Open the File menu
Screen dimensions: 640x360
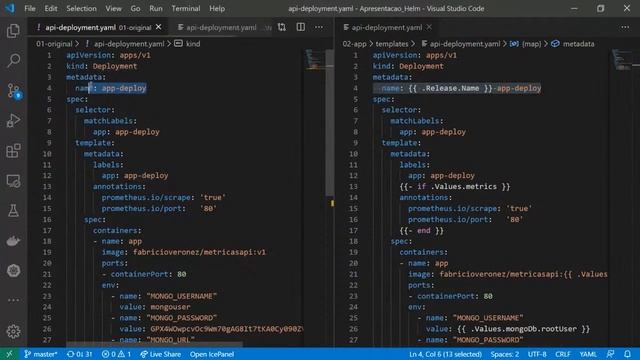pyautogui.click(x=30, y=8)
